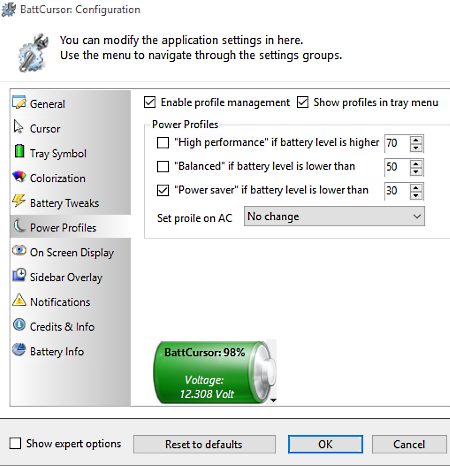Increase the Power saver level value

[x=416, y=187]
